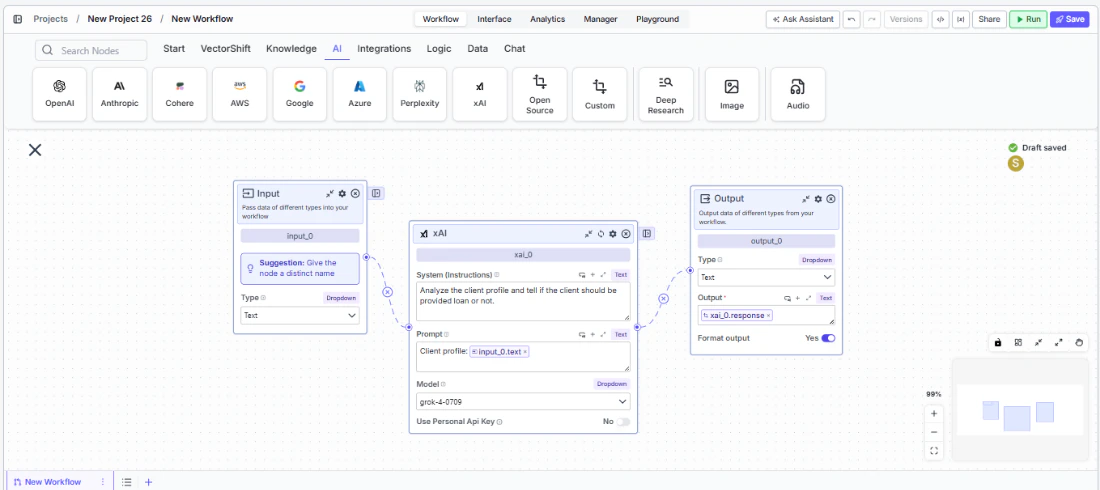Open side panel icon beside Input node

(377, 193)
